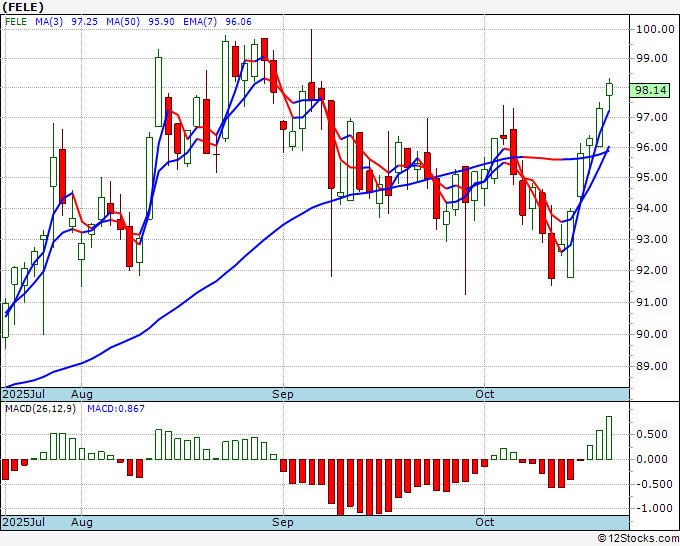Click the 91.00 price axis label

point(652,302)
